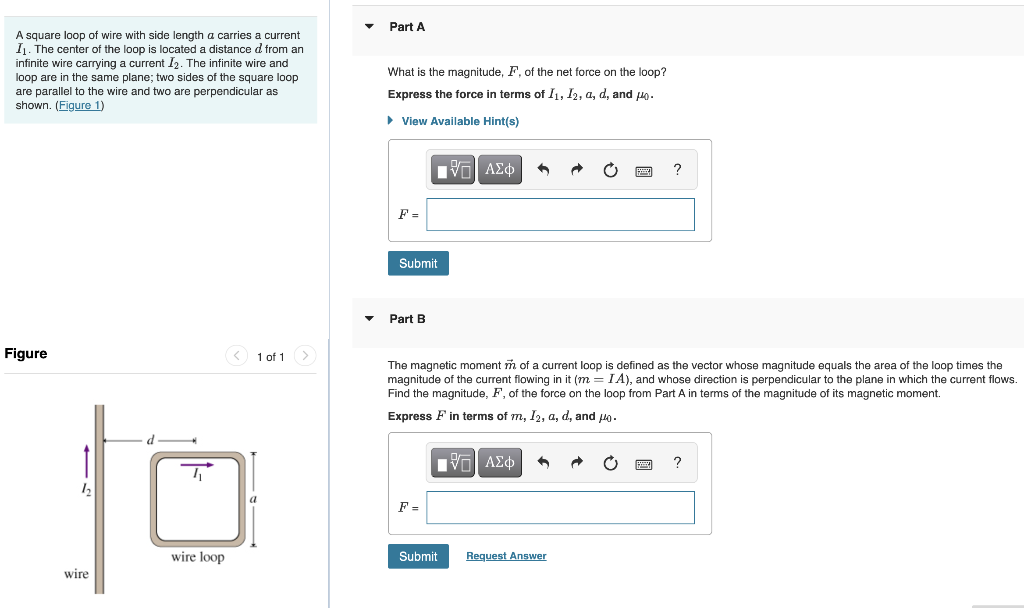Open the Request Answer link

coord(506,556)
